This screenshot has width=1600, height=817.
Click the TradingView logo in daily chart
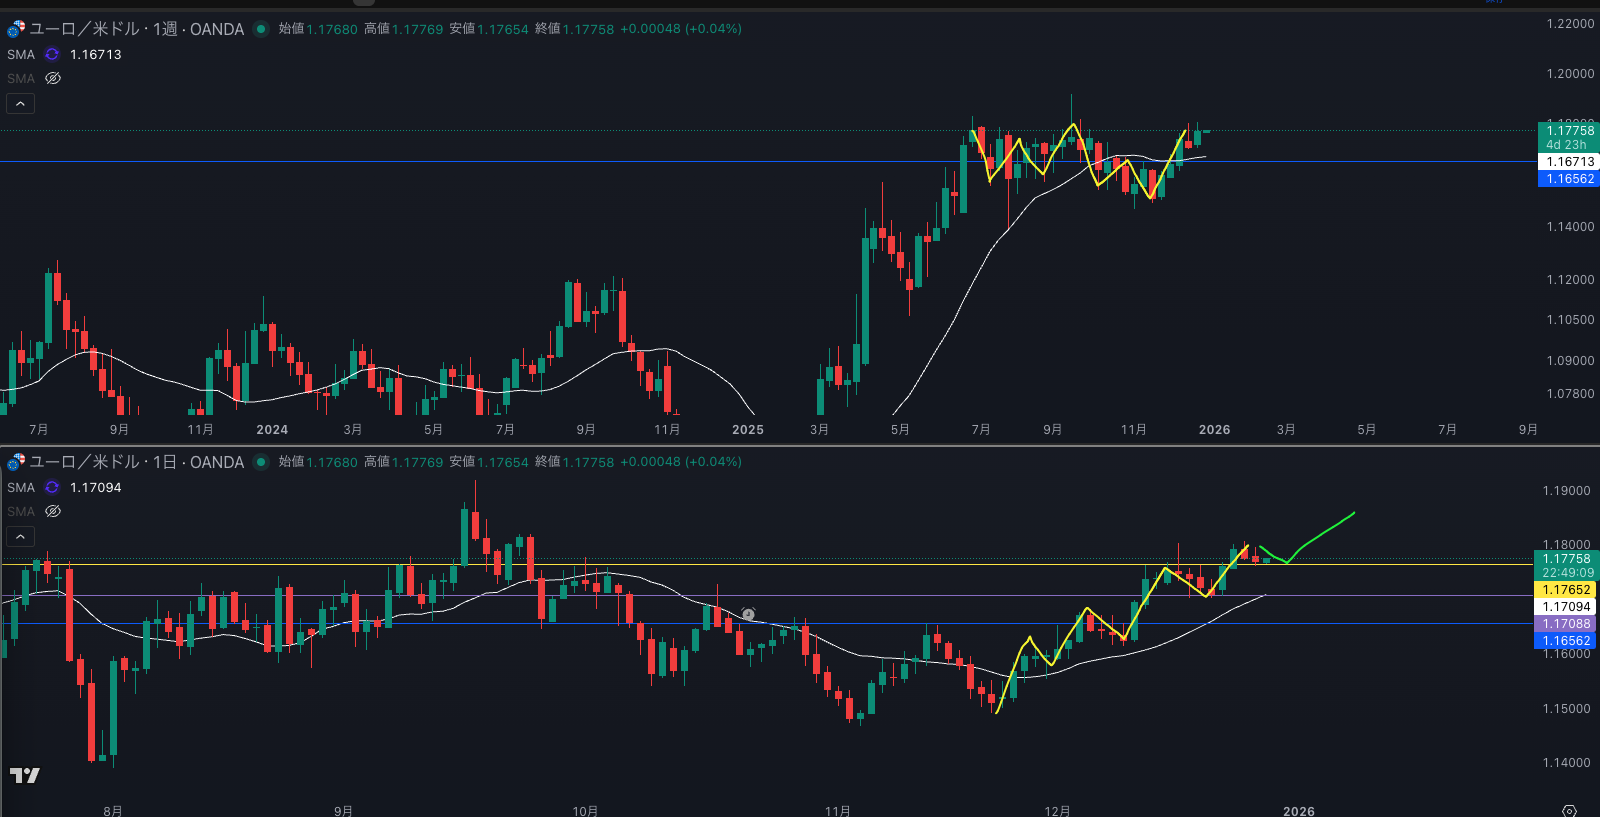tap(25, 775)
